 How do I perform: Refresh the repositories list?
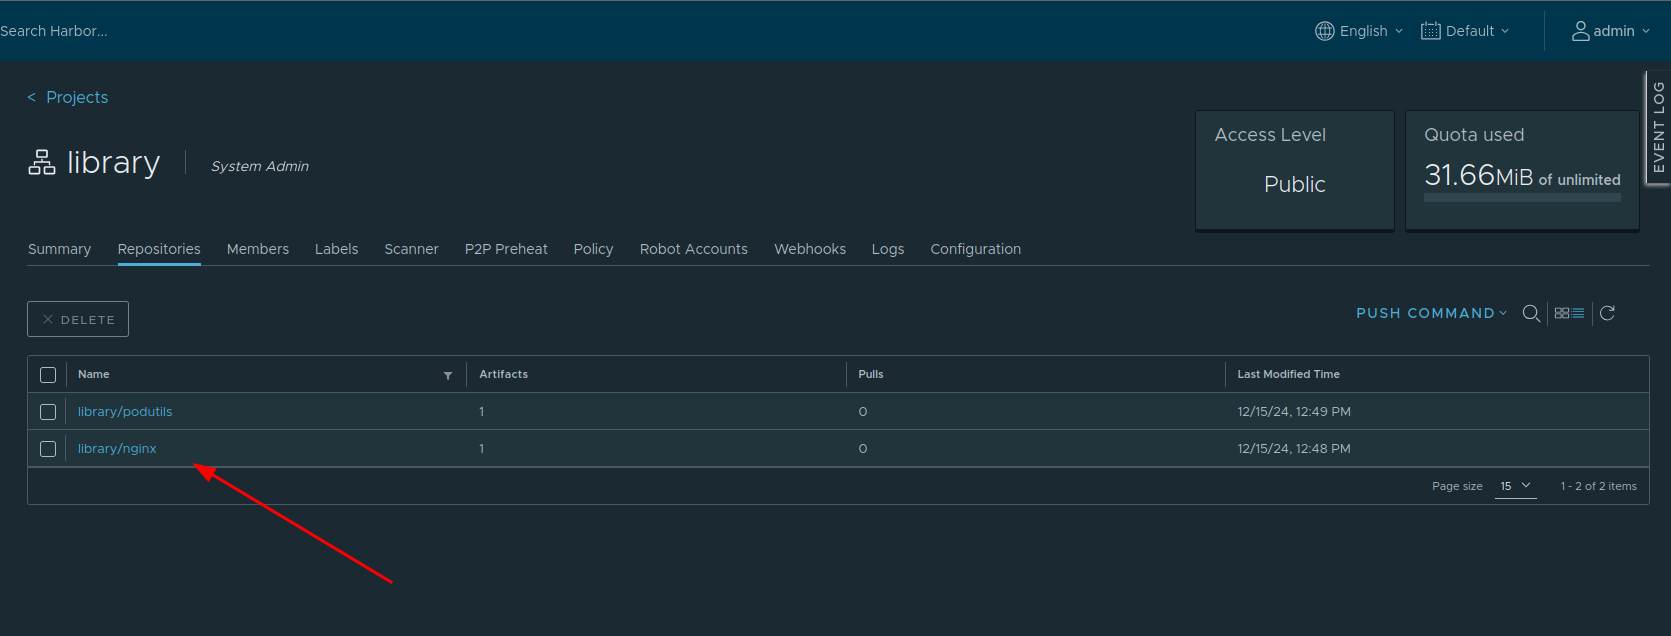(x=1607, y=313)
